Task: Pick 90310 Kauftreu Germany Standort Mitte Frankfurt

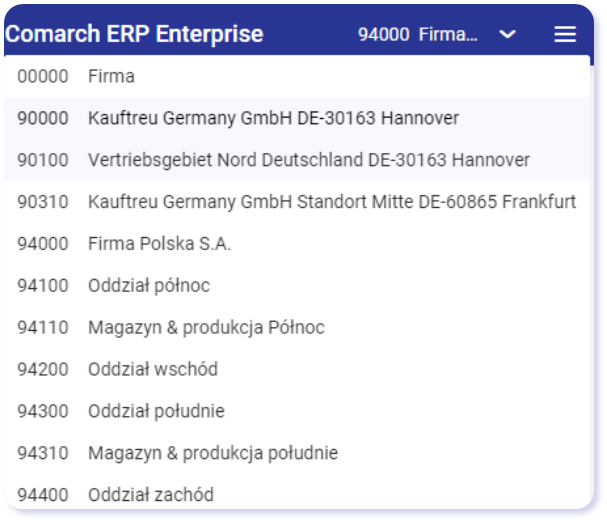Action: click(x=297, y=201)
